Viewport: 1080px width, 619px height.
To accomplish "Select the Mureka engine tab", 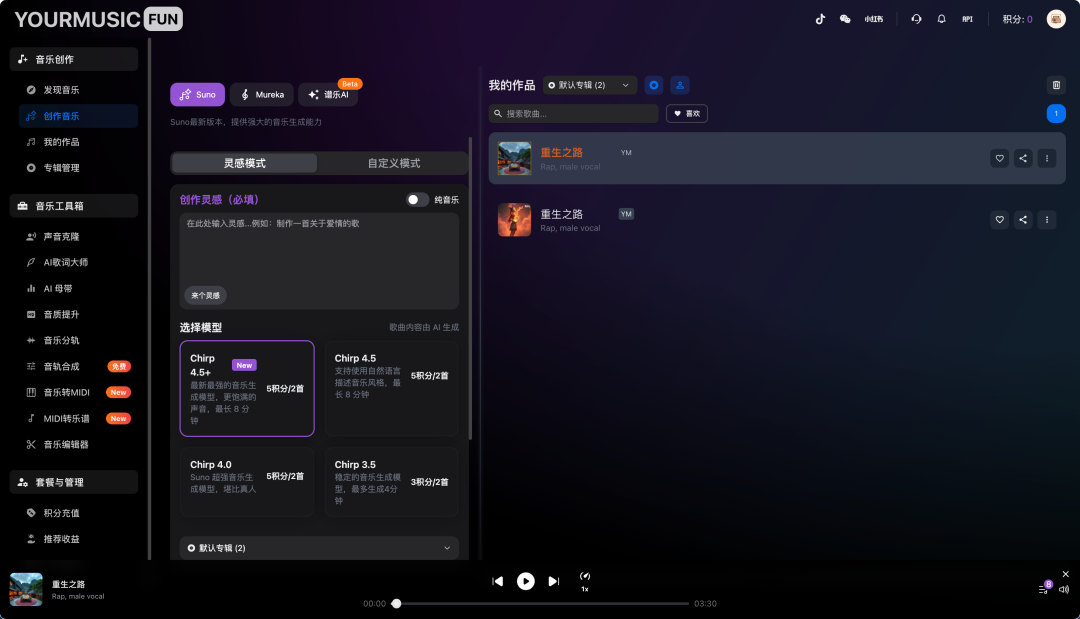I will 262,94.
